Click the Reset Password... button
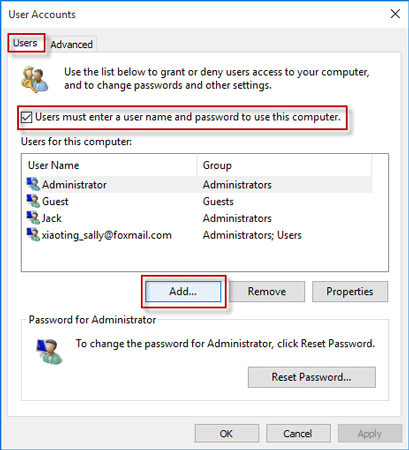Screen dimensions: 409x450 pyautogui.click(x=312, y=377)
